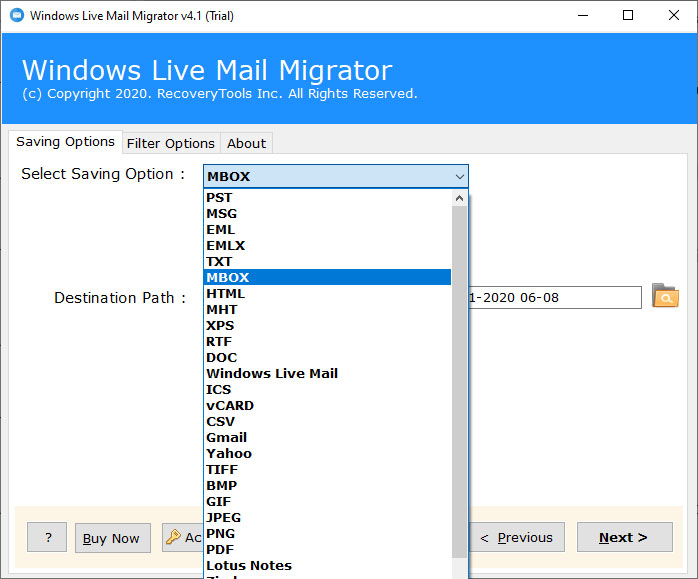This screenshot has width=698, height=579.
Task: Choose JPEG as output format
Action: (x=327, y=518)
